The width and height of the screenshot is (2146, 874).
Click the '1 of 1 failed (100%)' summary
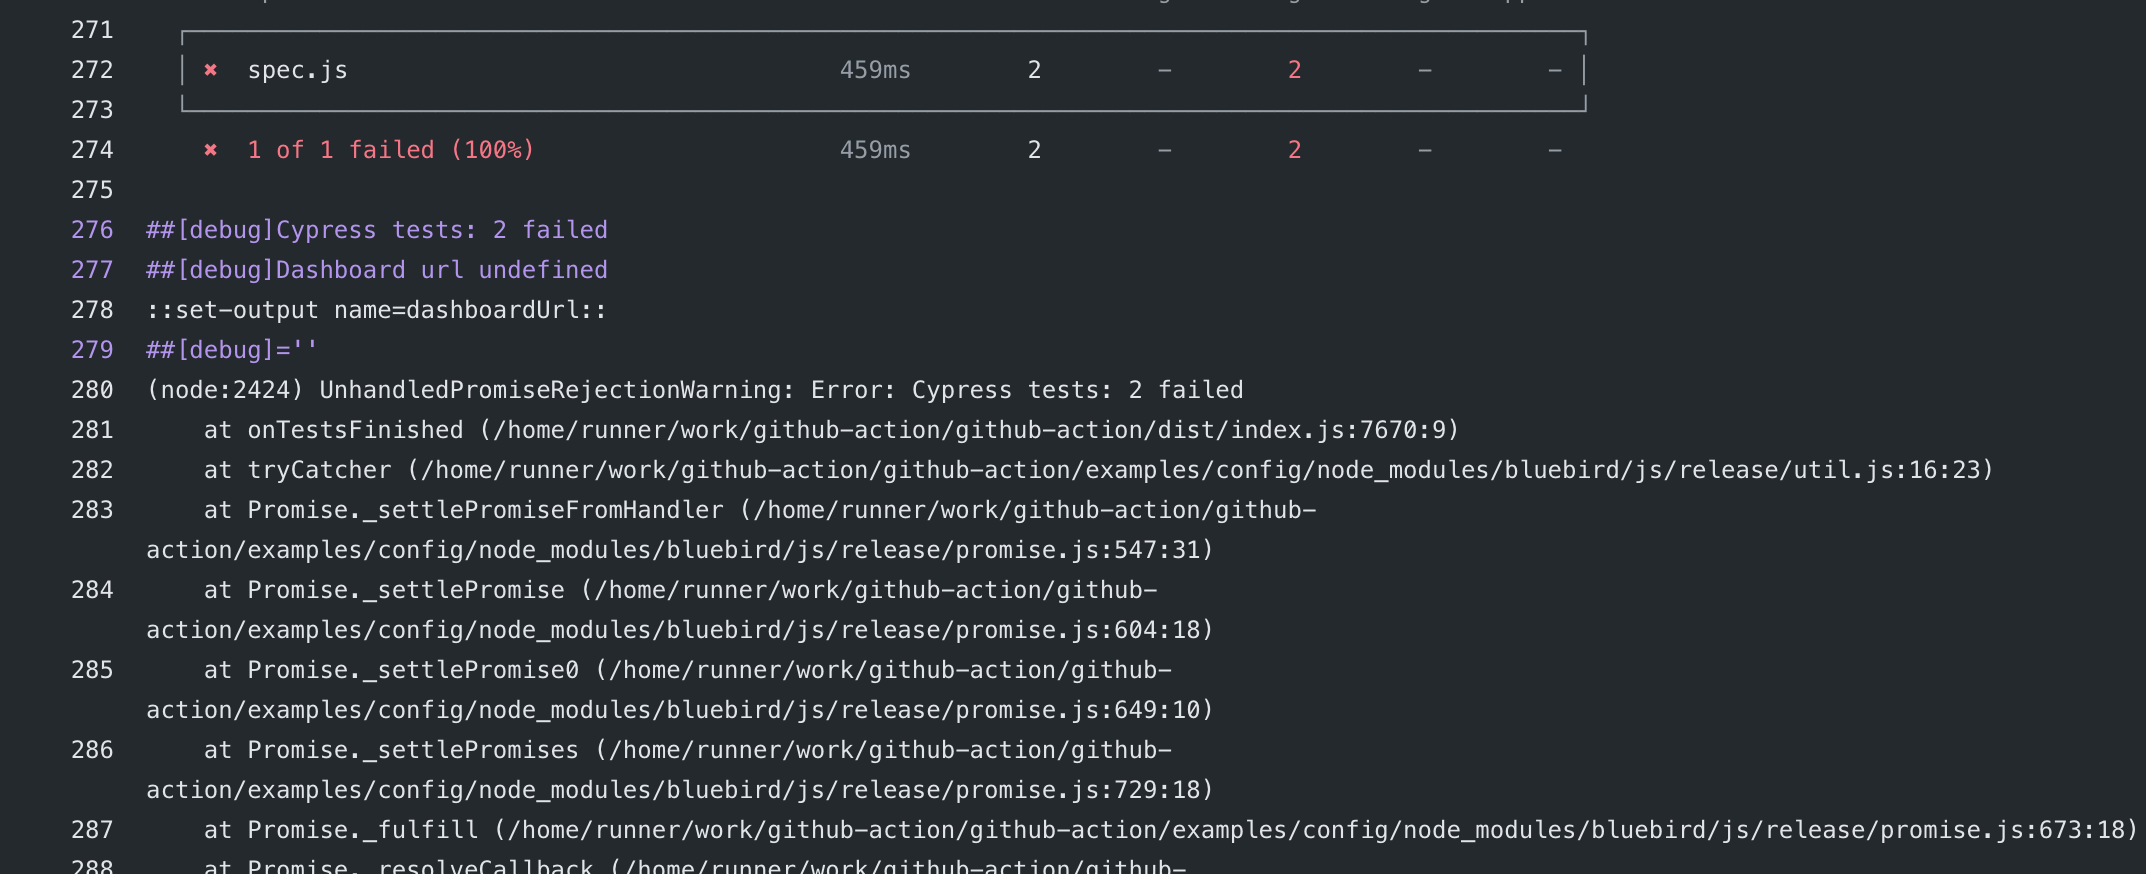391,150
